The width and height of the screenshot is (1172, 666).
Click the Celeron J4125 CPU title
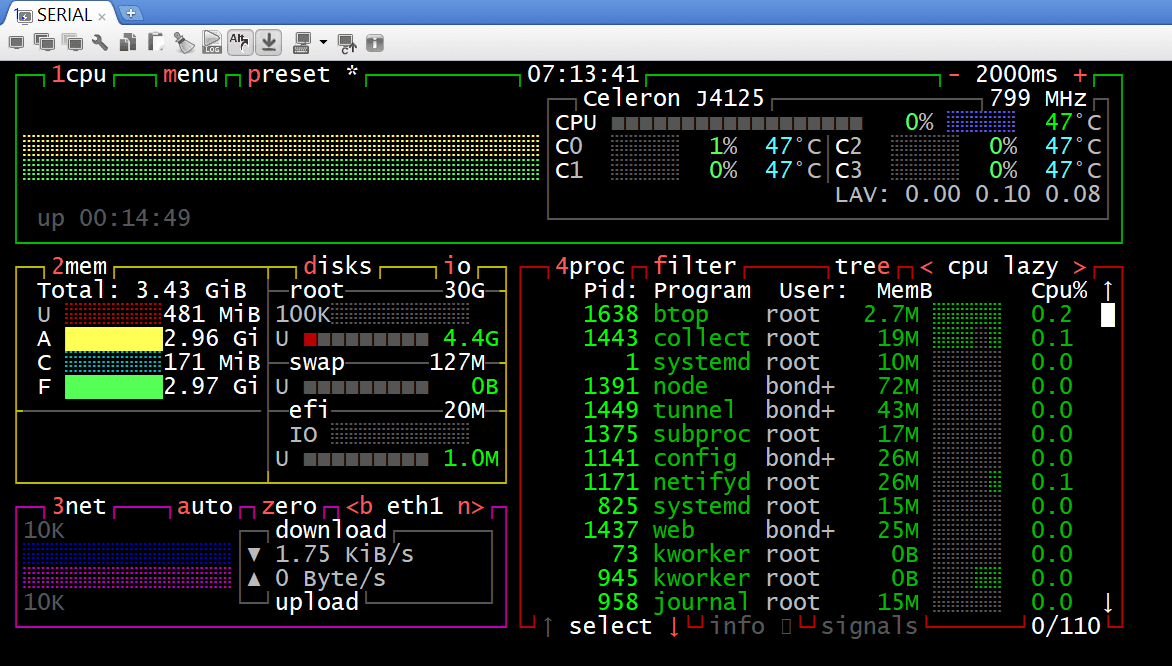pyautogui.click(x=673, y=99)
